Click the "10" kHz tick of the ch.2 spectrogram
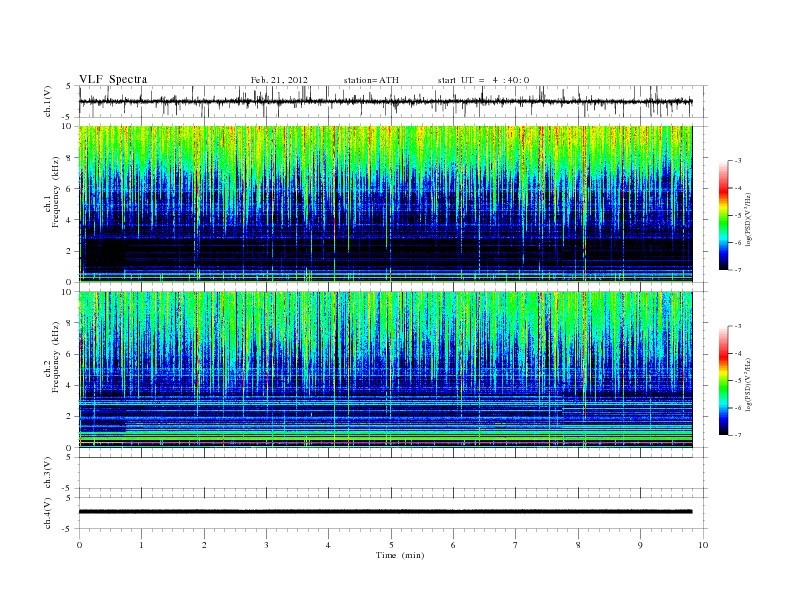Screen dimensions: 792x612 click(67, 292)
